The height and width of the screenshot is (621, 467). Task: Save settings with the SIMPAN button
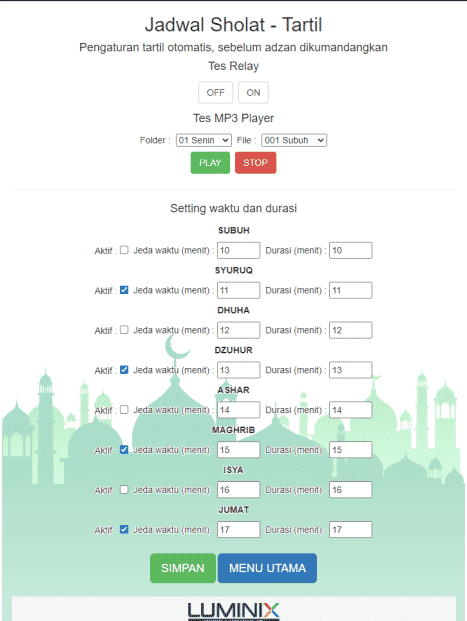pos(183,568)
